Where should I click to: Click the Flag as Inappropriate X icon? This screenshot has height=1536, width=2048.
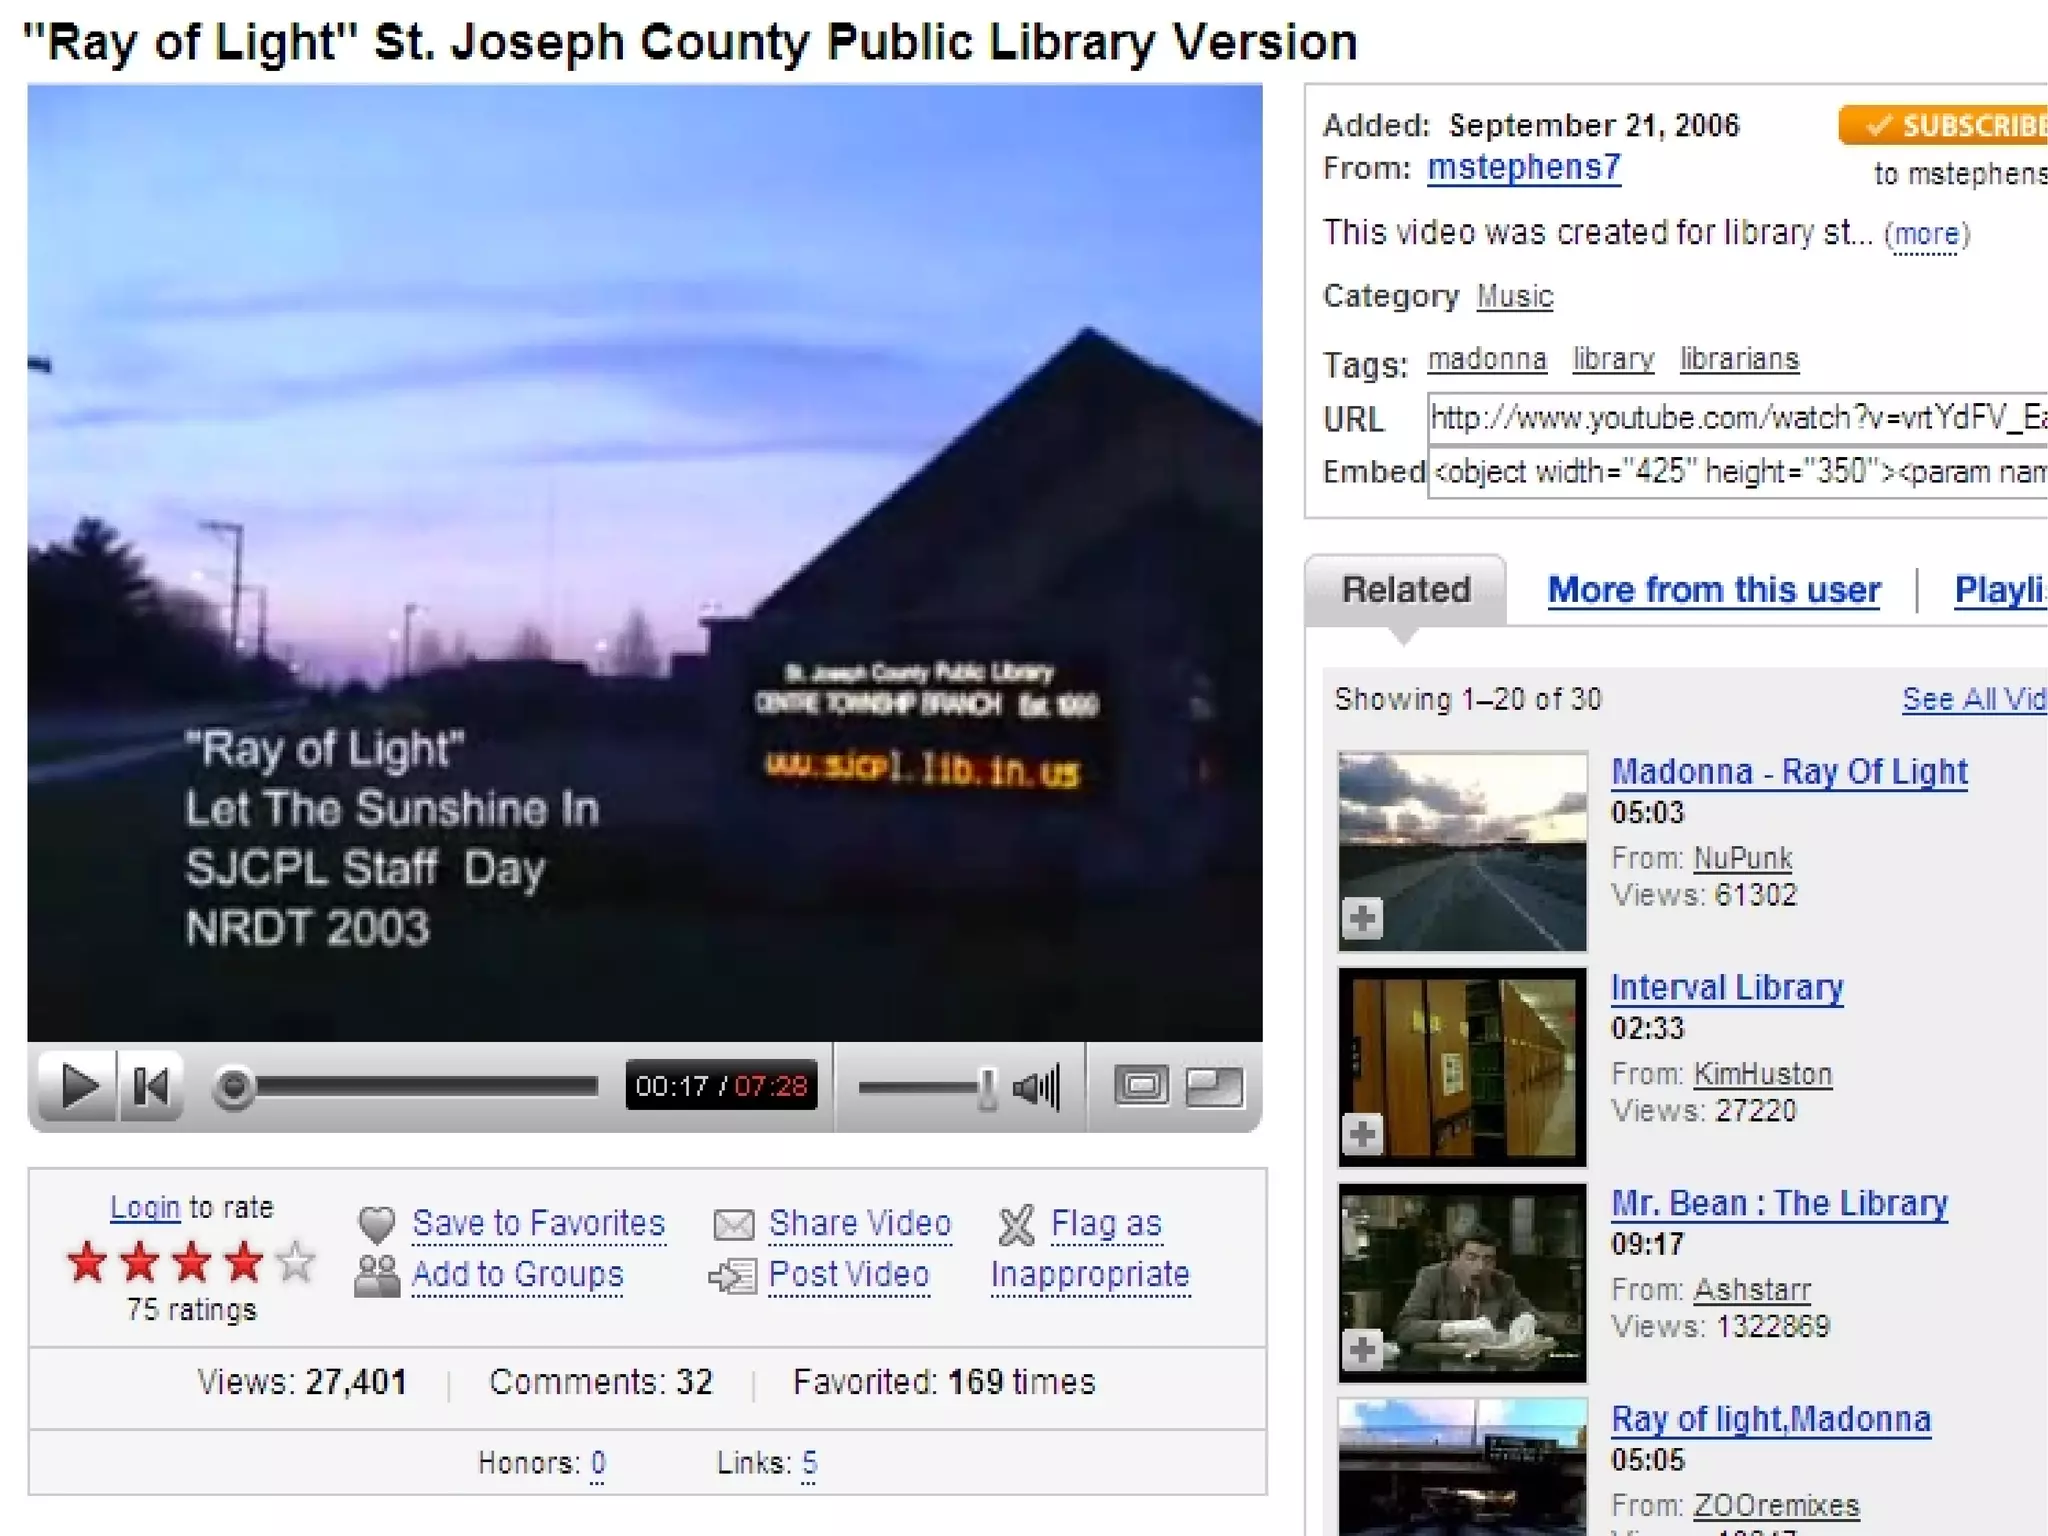pos(1016,1225)
